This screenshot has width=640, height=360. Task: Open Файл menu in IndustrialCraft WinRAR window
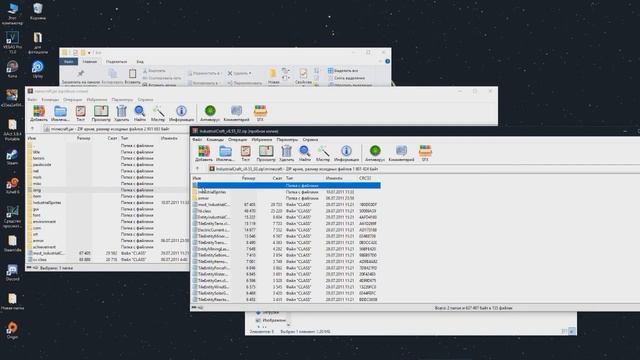[197, 140]
